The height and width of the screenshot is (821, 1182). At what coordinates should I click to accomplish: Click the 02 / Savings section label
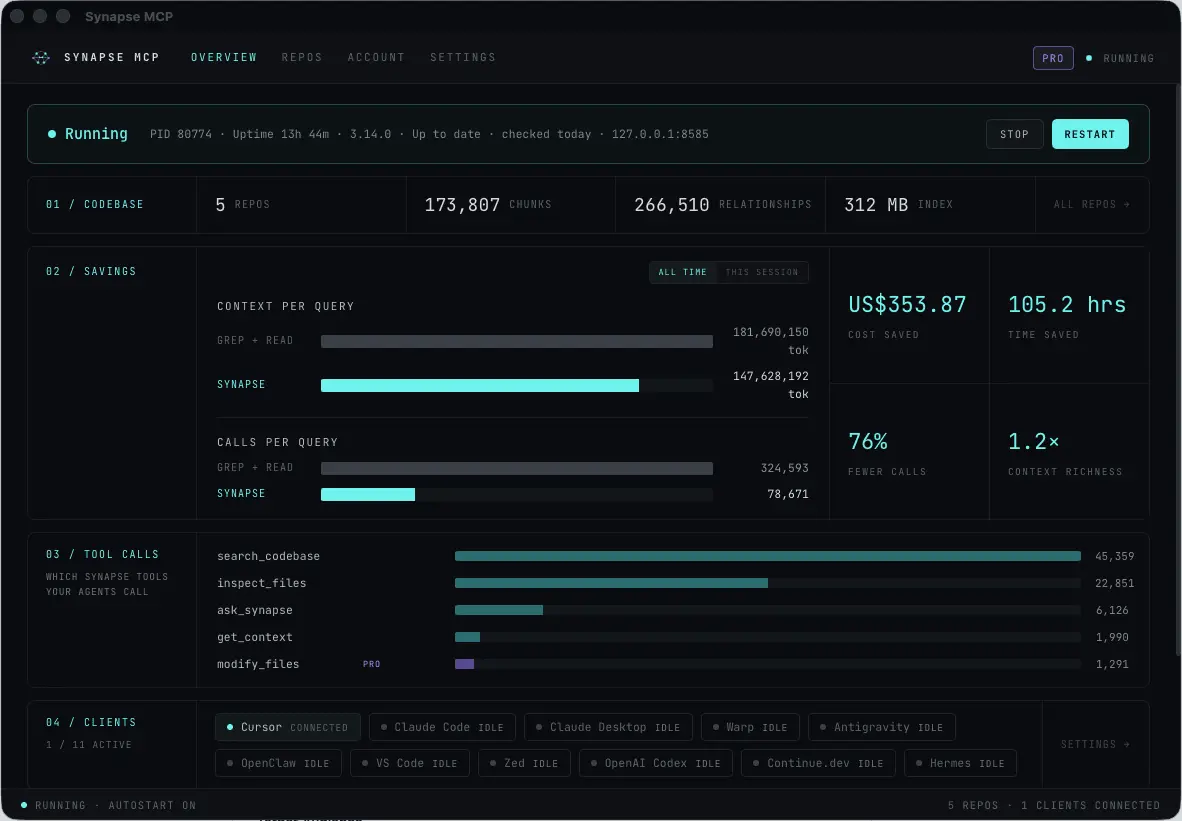91,271
